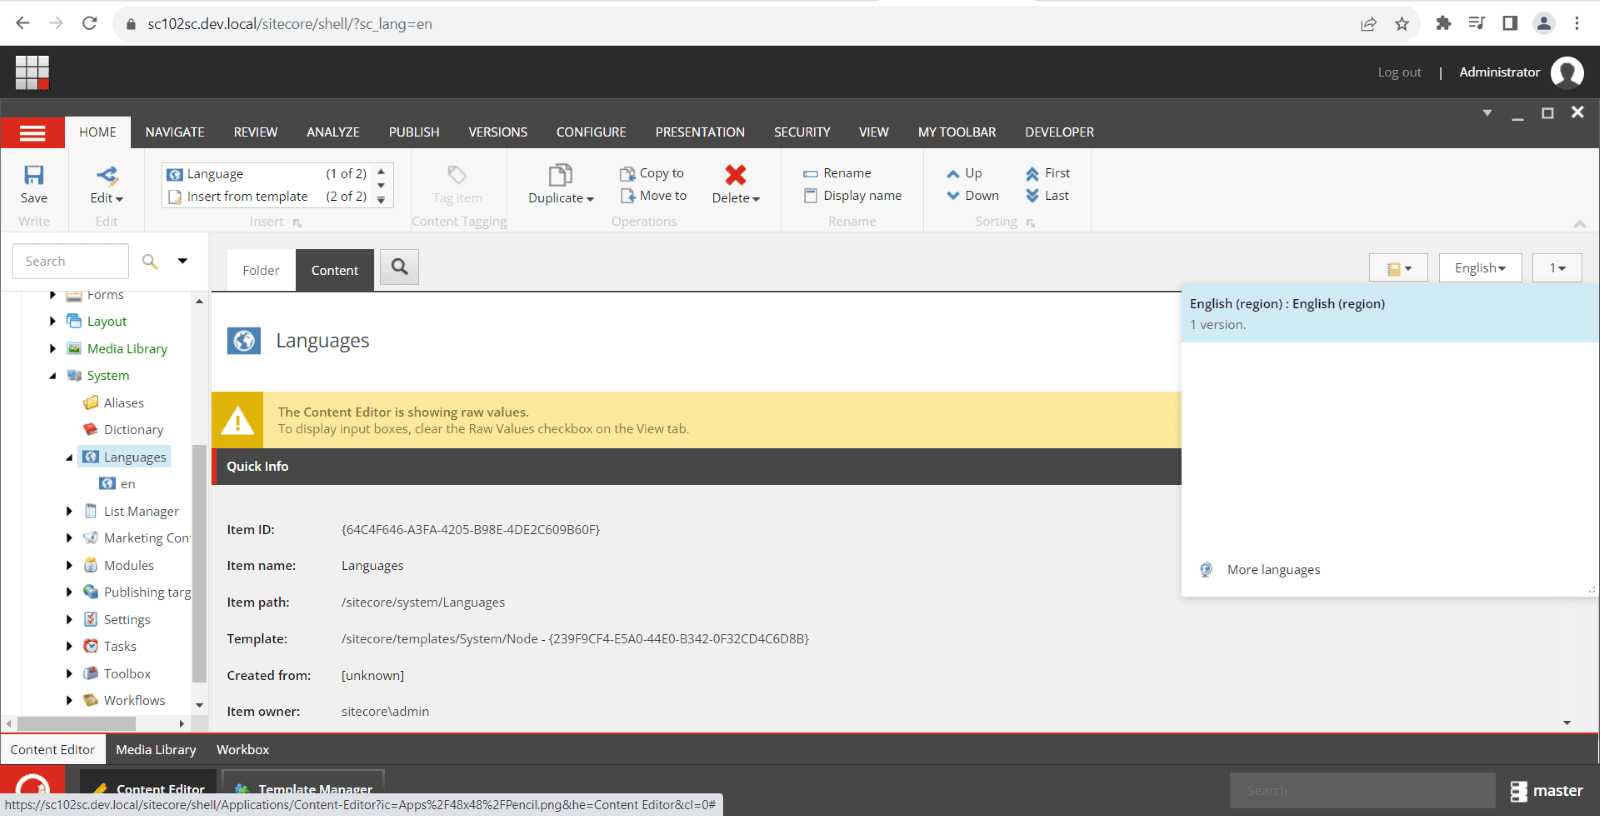Open the browser extensions puzzle icon
The height and width of the screenshot is (816, 1600).
(x=1443, y=23)
